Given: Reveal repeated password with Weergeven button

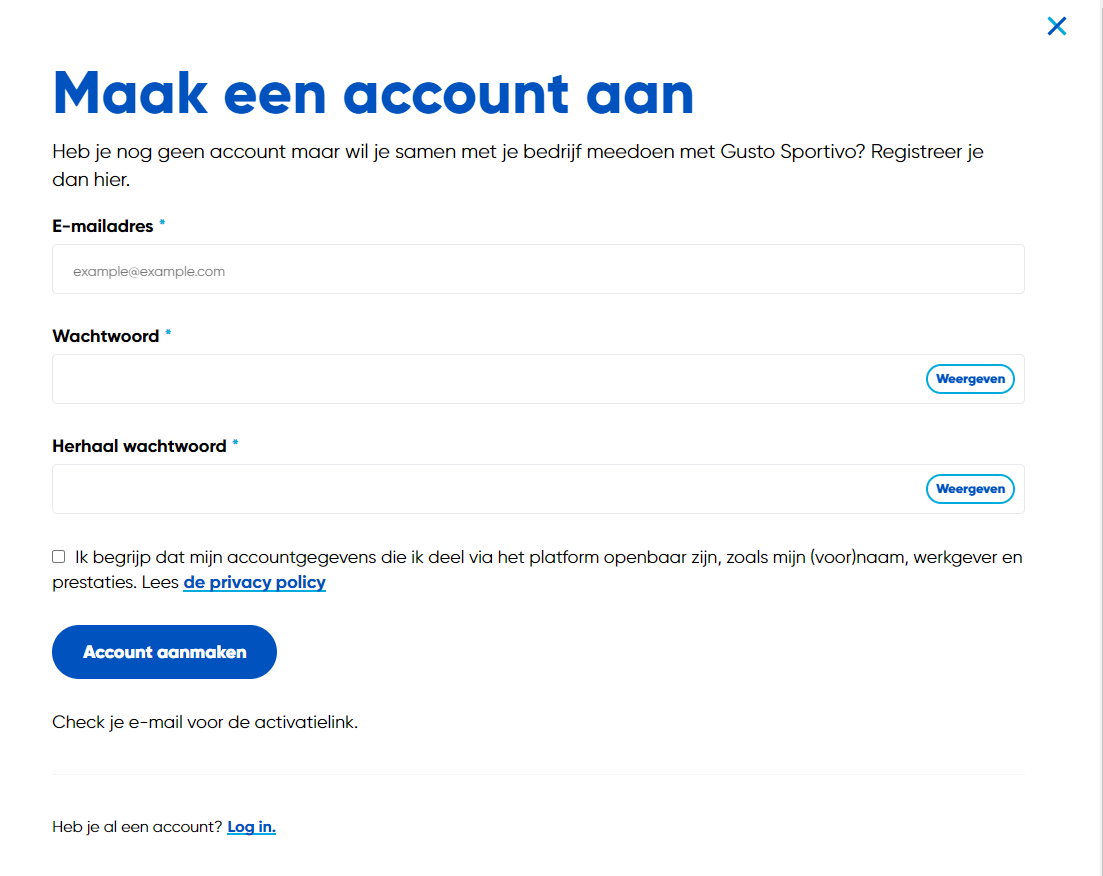Looking at the screenshot, I should click(x=970, y=489).
